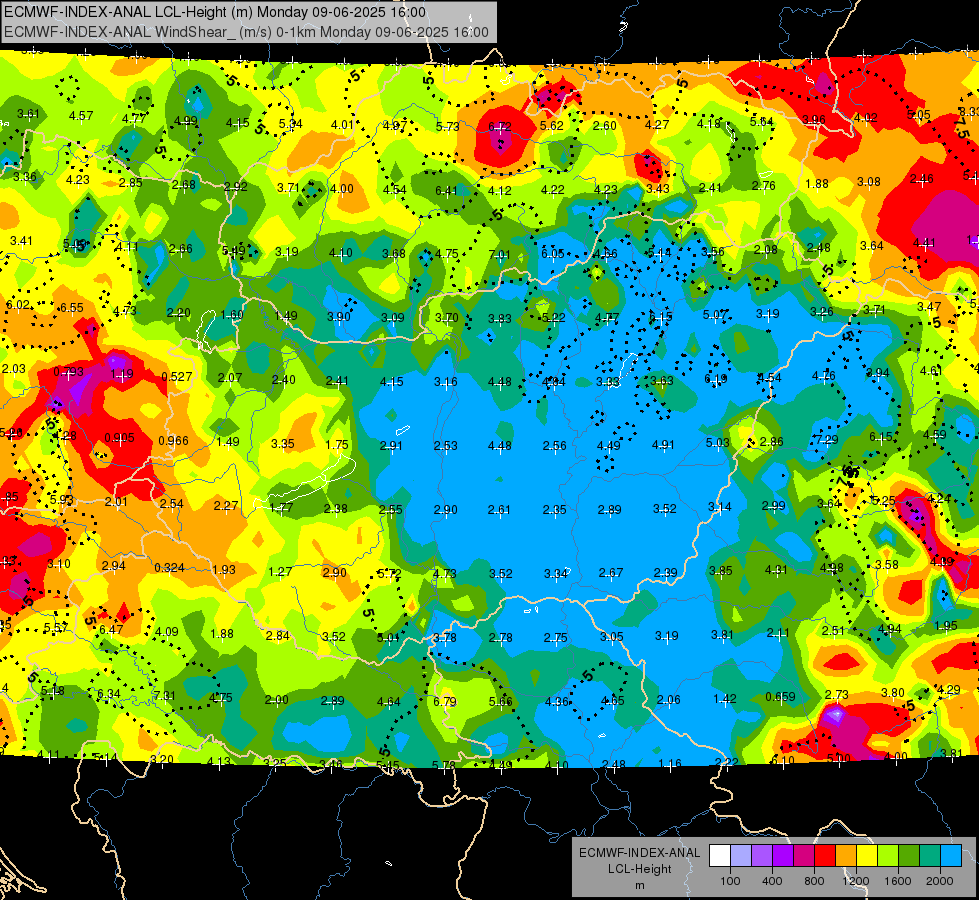This screenshot has height=900, width=979.
Task: Click the dark green legend swatch
Action: coord(909,855)
